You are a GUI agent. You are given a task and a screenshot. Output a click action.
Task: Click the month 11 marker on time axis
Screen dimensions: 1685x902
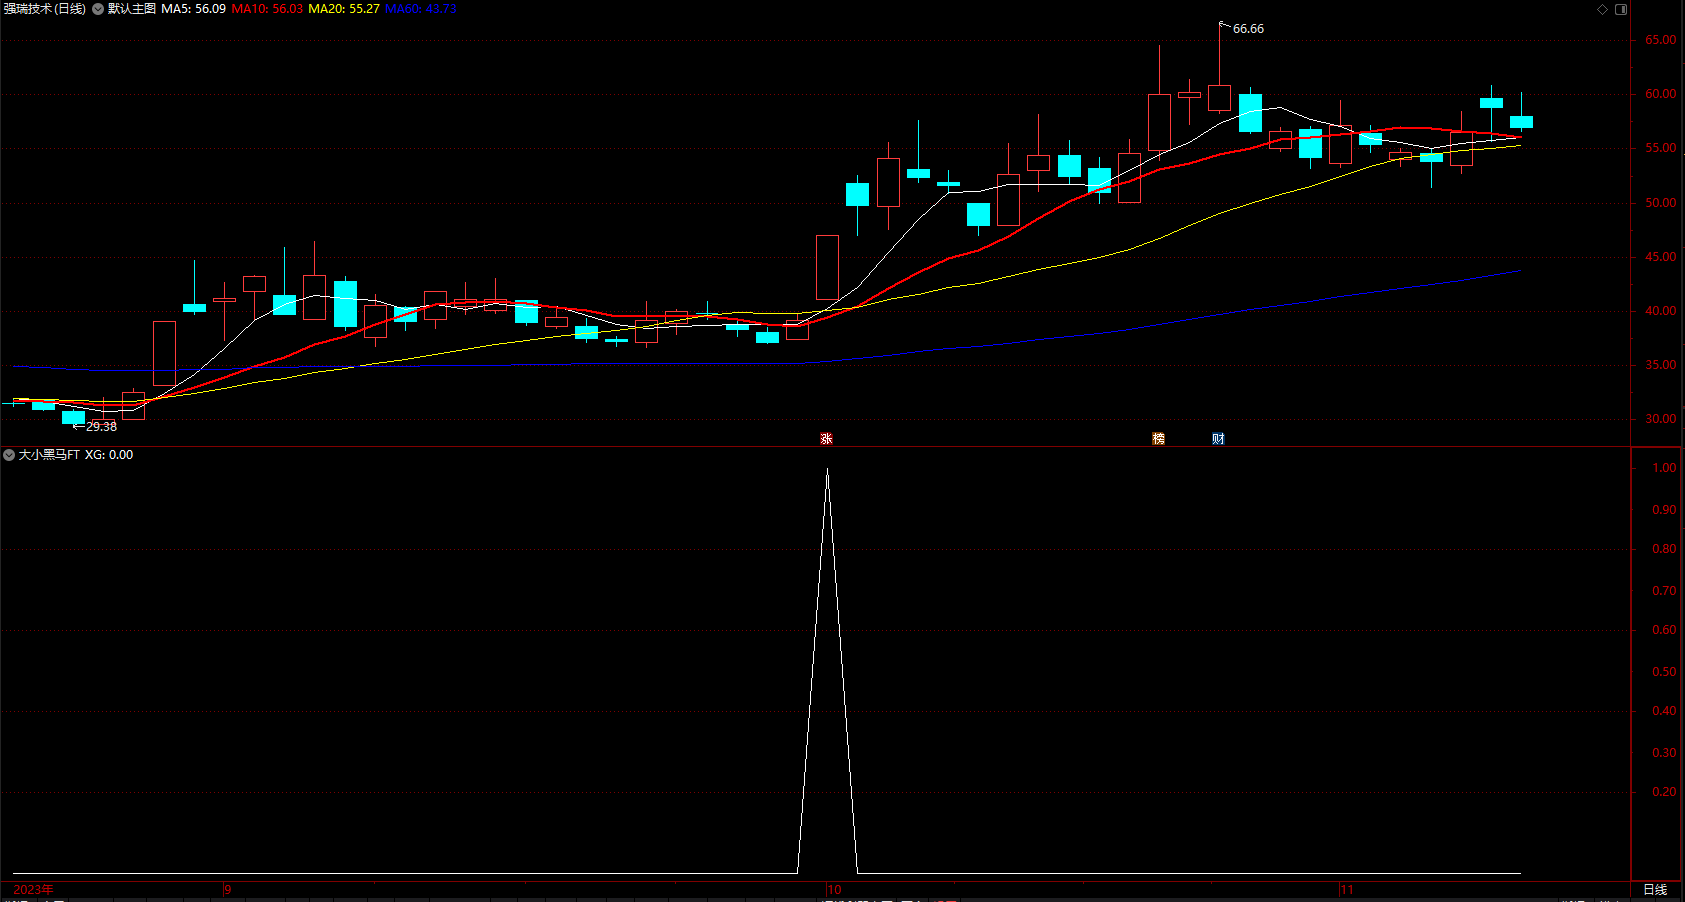click(x=1347, y=890)
